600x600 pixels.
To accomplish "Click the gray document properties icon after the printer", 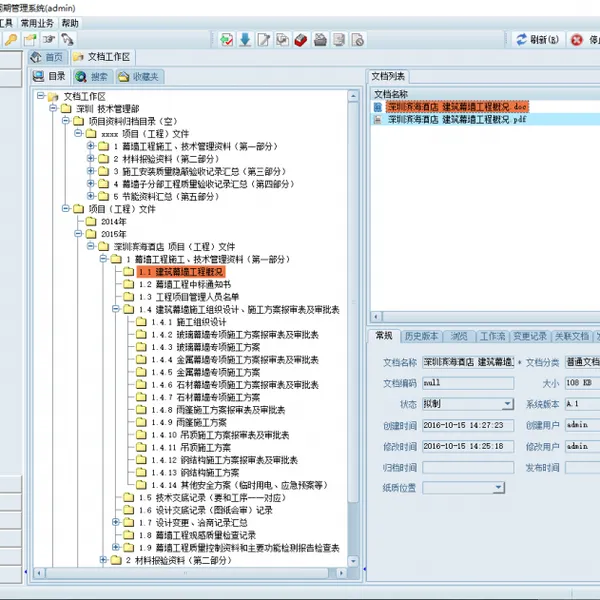I will pyautogui.click(x=339, y=40).
